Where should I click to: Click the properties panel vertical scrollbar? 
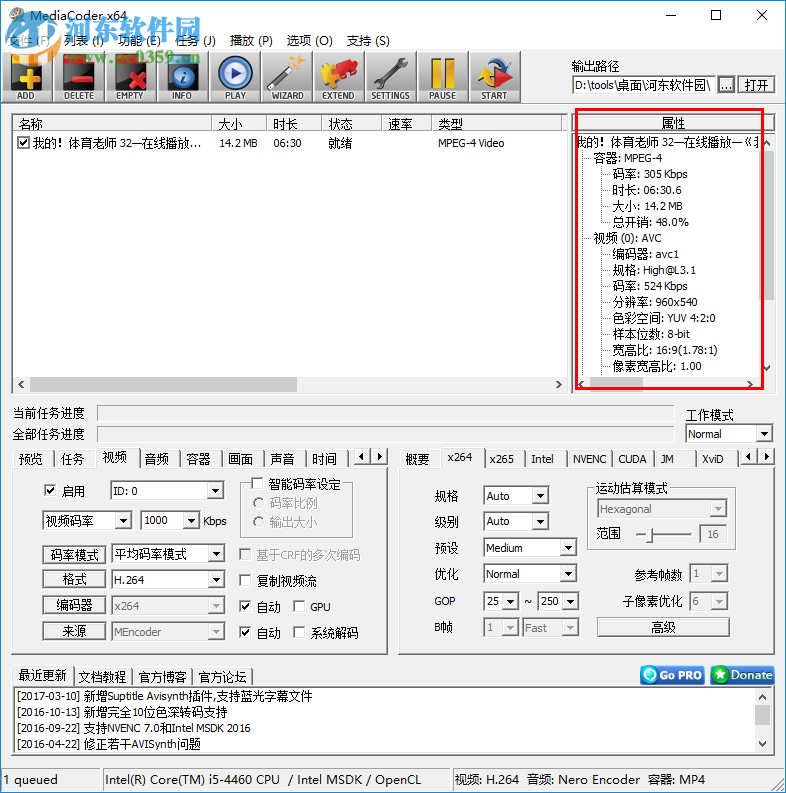point(767,255)
